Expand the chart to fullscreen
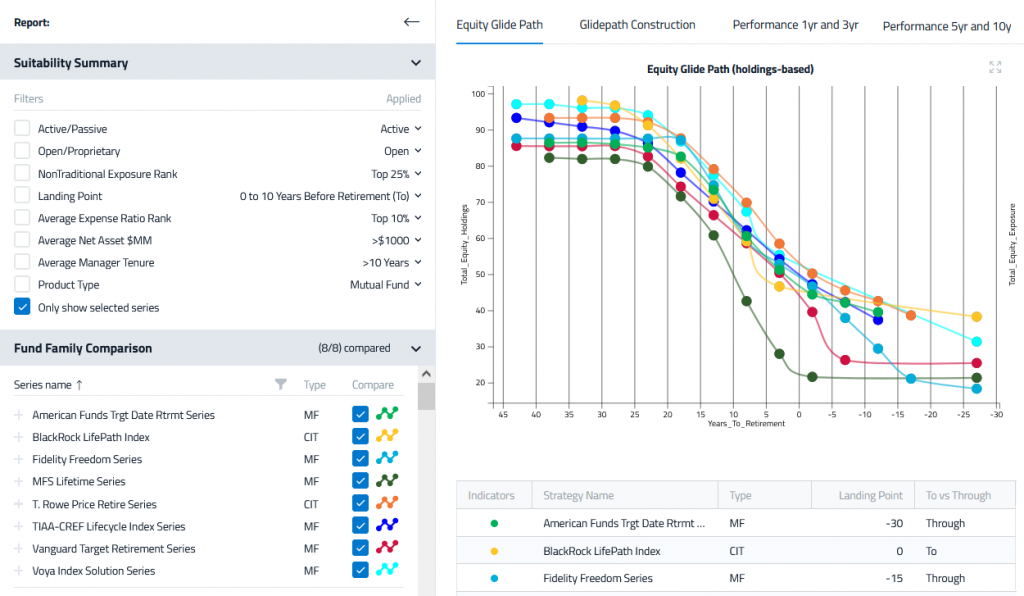The height and width of the screenshot is (596, 1024). point(995,67)
